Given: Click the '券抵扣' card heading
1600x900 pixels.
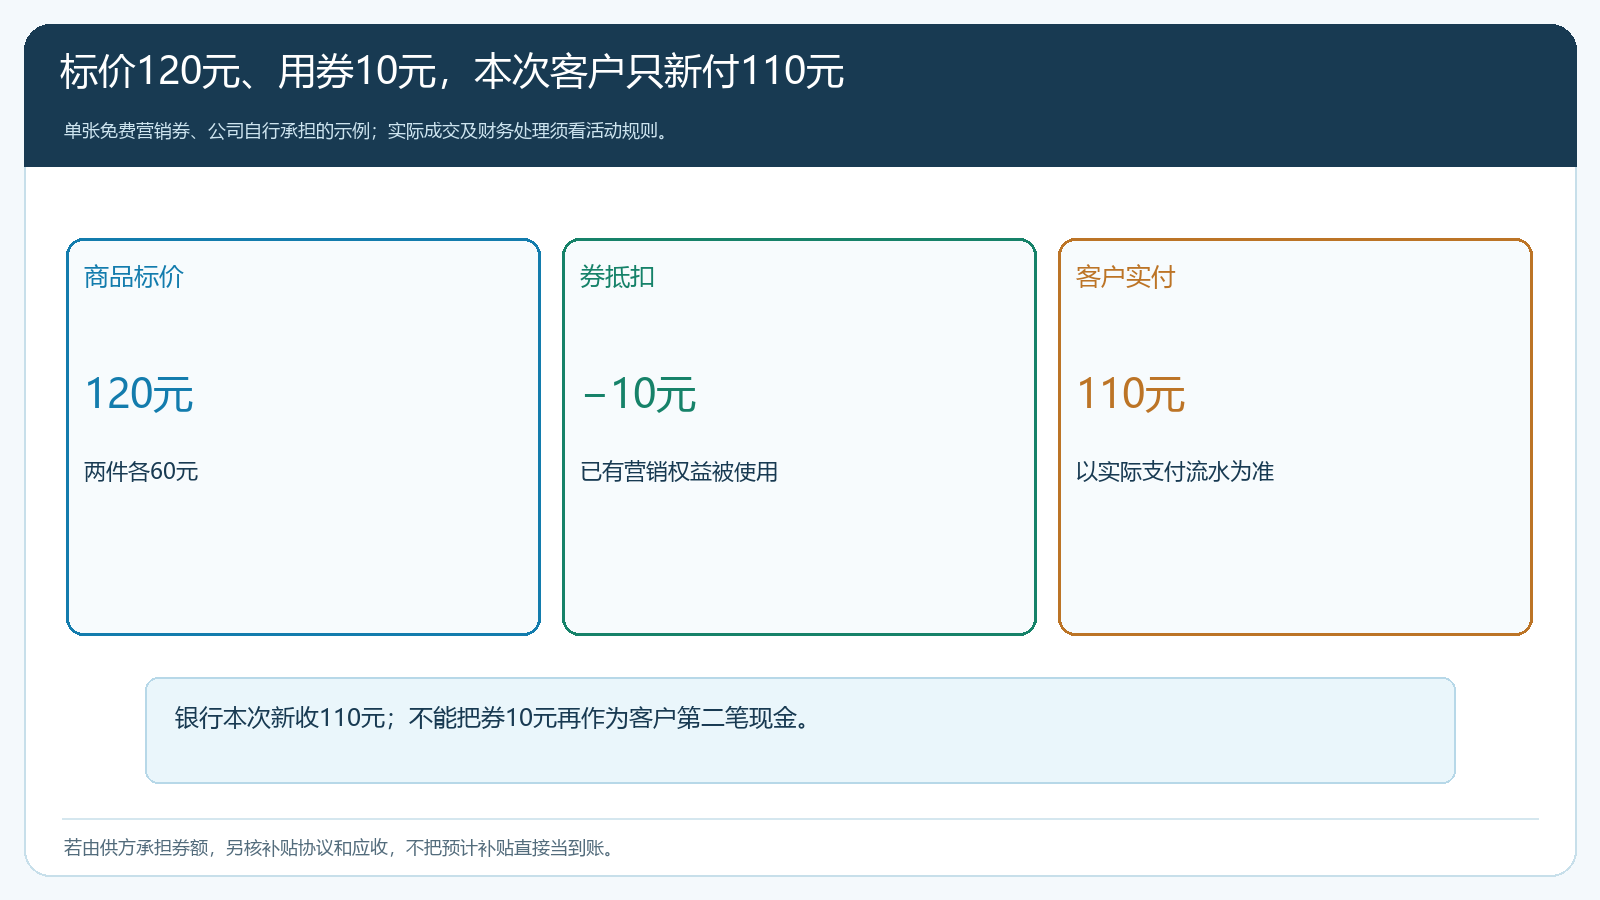Looking at the screenshot, I should click(x=617, y=277).
